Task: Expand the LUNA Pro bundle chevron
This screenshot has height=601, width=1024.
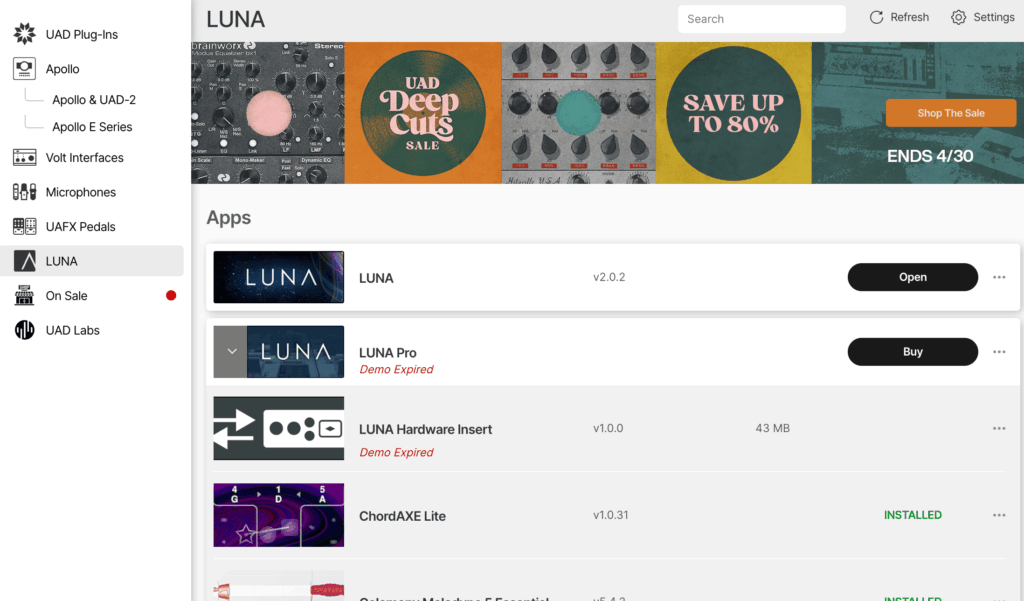Action: 231,351
